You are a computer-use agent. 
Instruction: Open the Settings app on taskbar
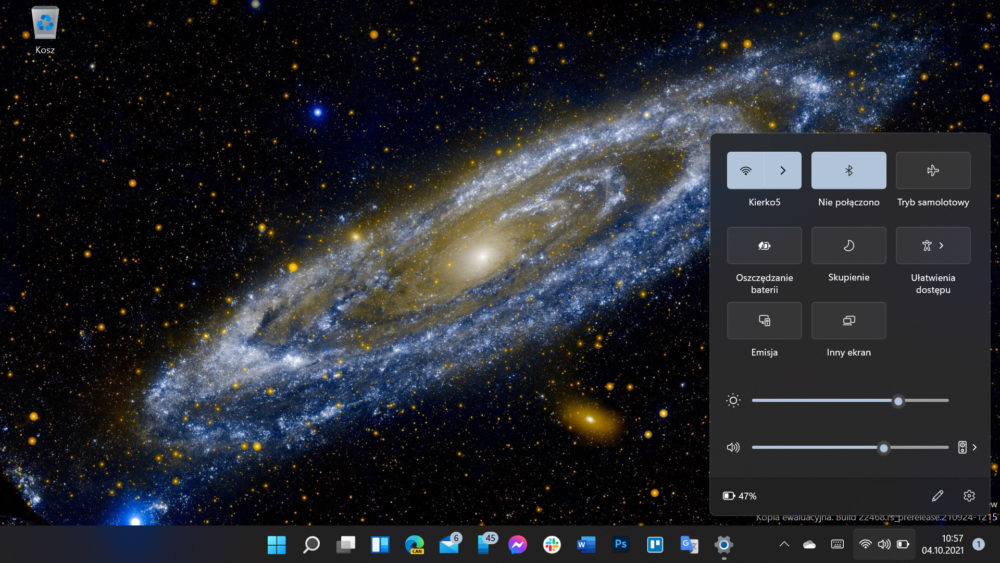click(x=723, y=545)
